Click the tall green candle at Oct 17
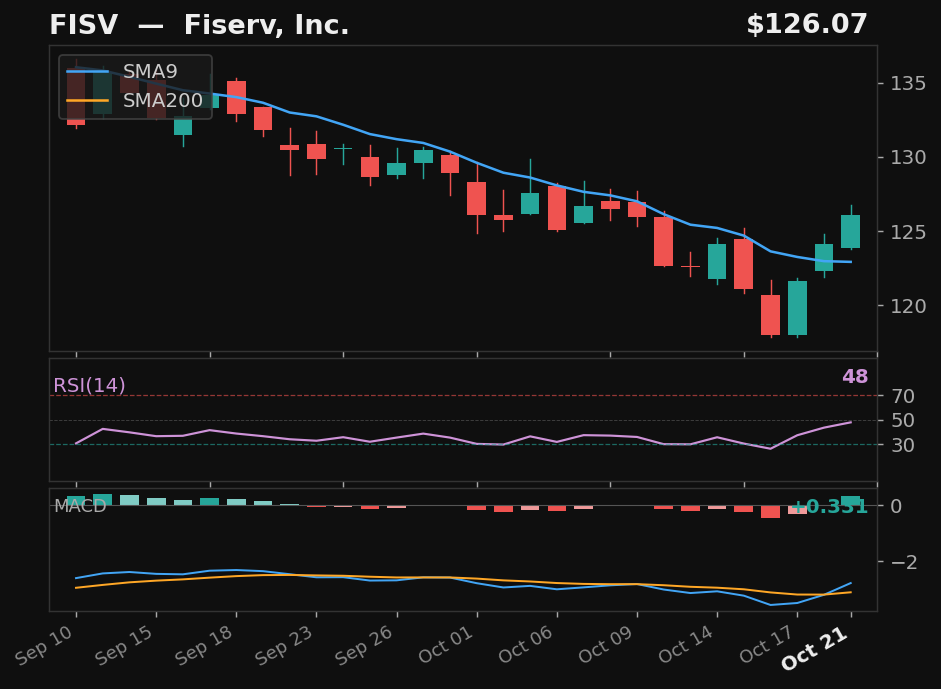The image size is (941, 689). tap(798, 308)
